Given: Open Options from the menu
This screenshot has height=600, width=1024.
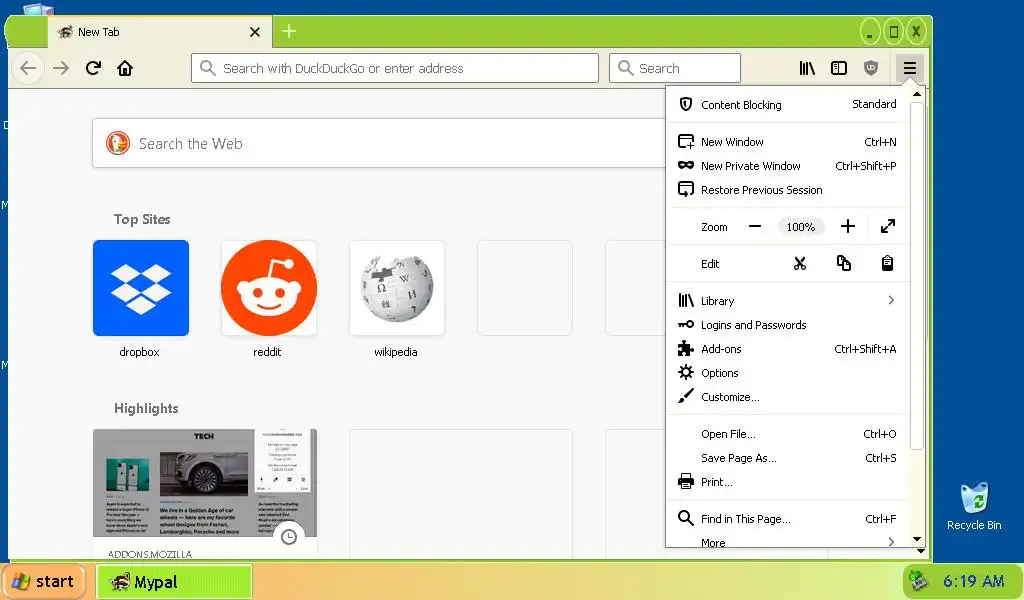Looking at the screenshot, I should click(788, 373).
